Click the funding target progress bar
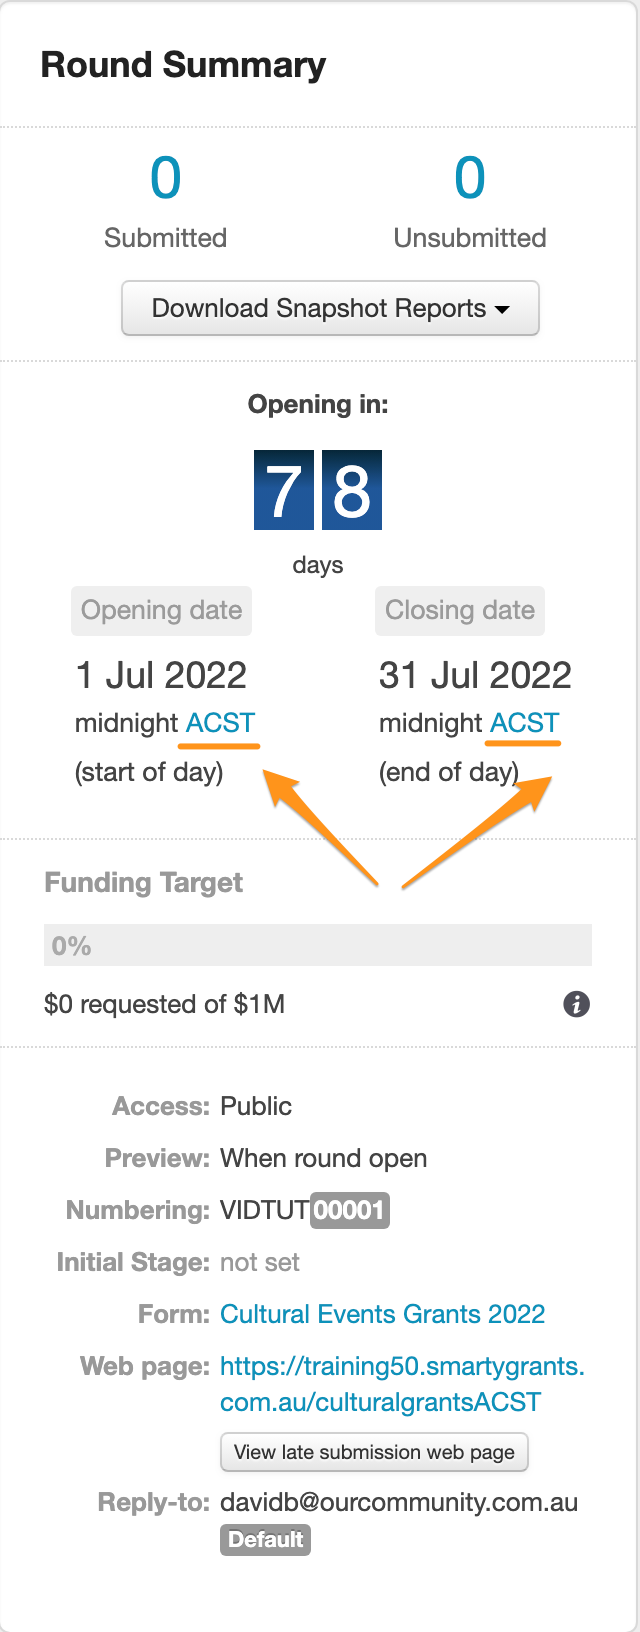The width and height of the screenshot is (640, 1632). click(x=318, y=945)
